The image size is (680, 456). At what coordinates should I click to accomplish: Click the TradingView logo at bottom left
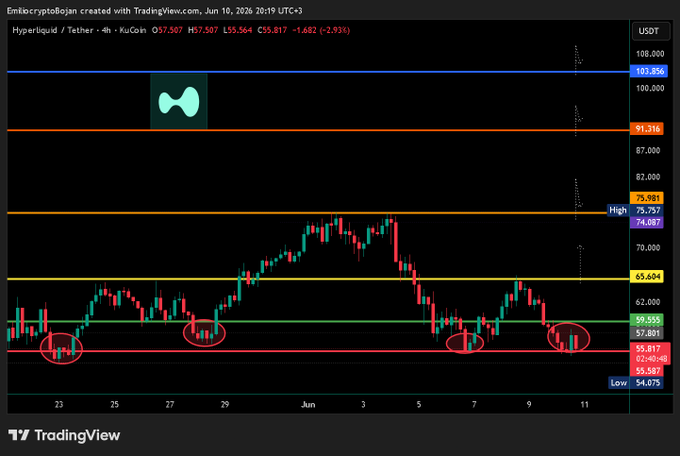tap(64, 435)
